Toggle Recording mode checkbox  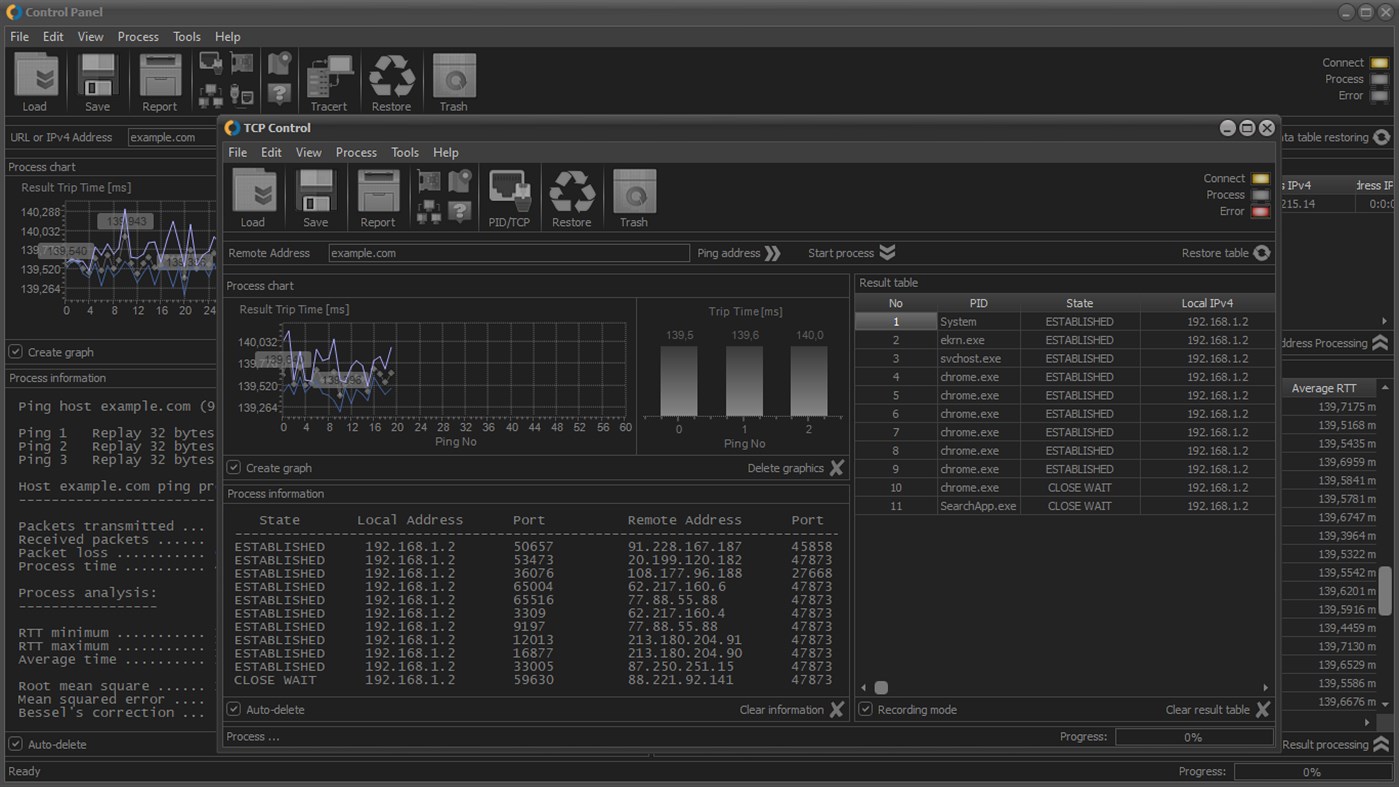(x=866, y=710)
